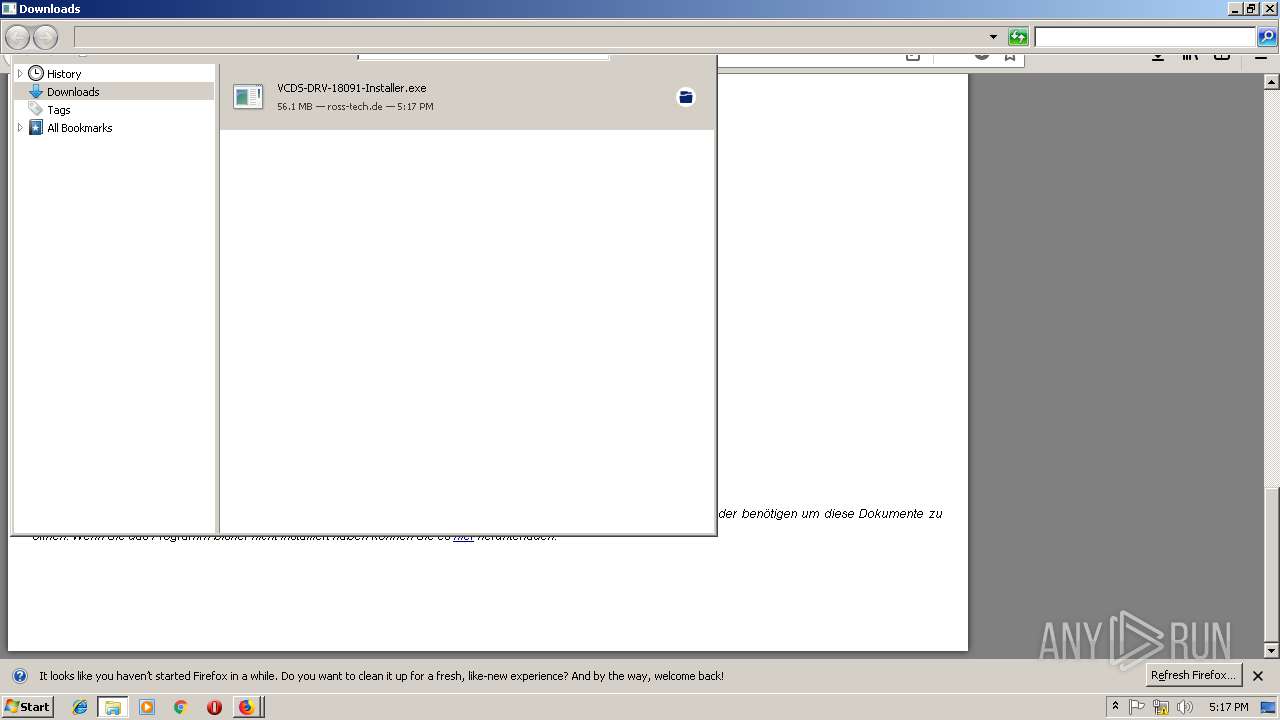Image resolution: width=1280 pixels, height=720 pixels.
Task: Click the forward navigation arrow button
Action: (46, 38)
